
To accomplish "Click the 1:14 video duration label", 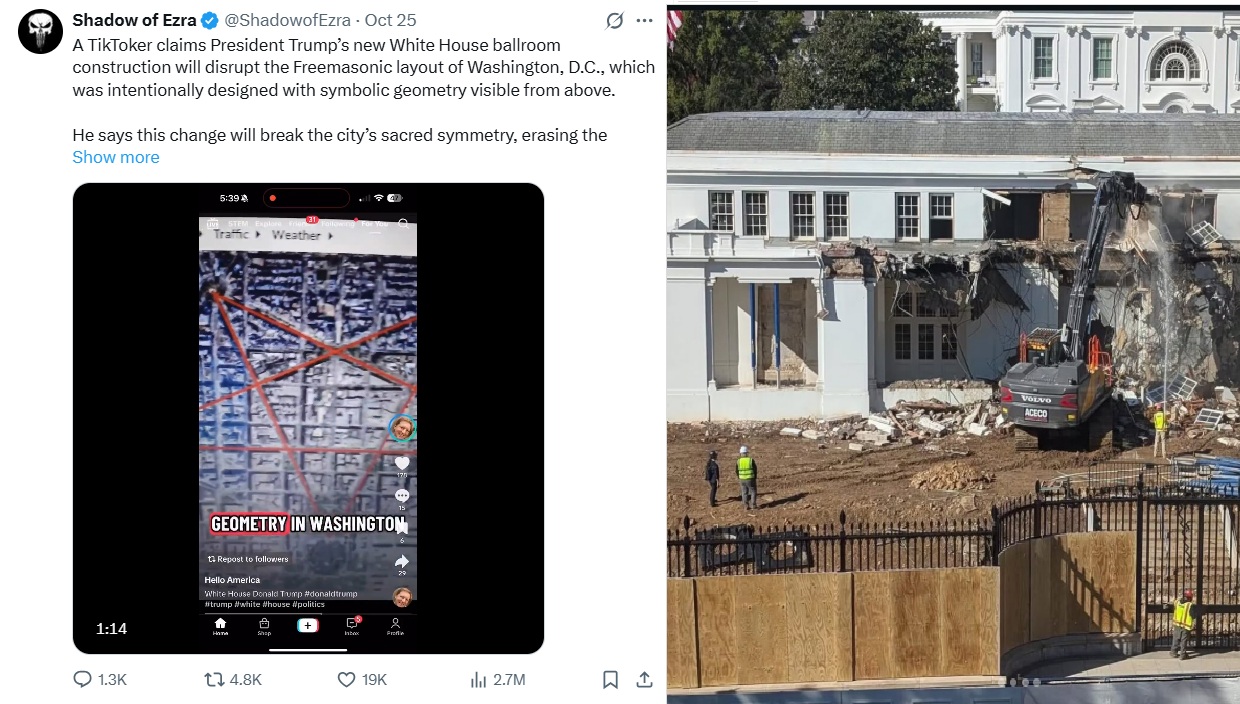I will [112, 628].
